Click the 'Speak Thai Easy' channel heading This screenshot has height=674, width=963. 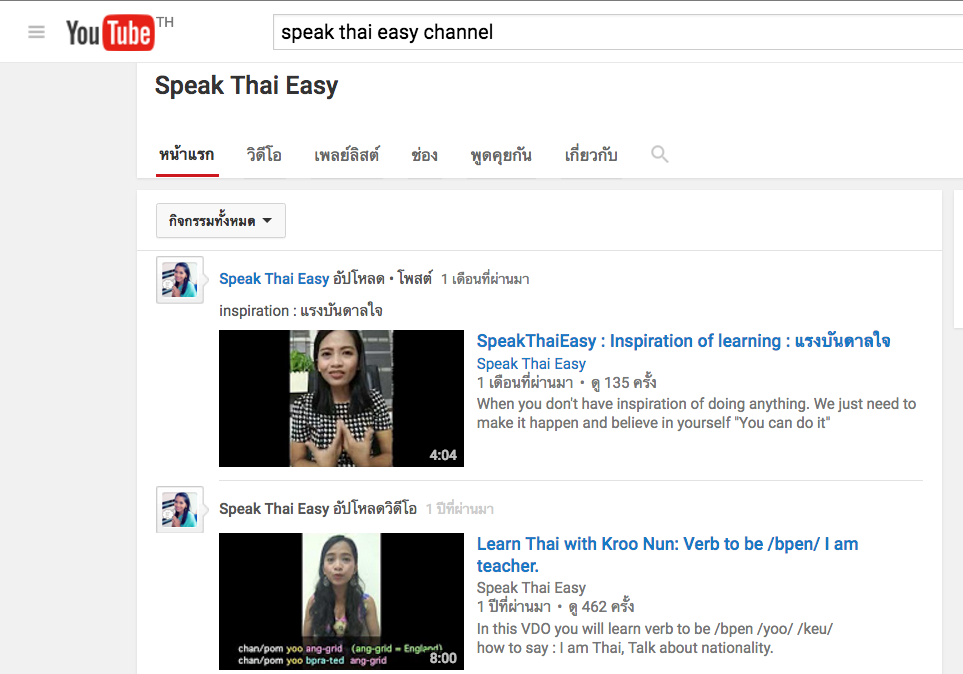246,85
